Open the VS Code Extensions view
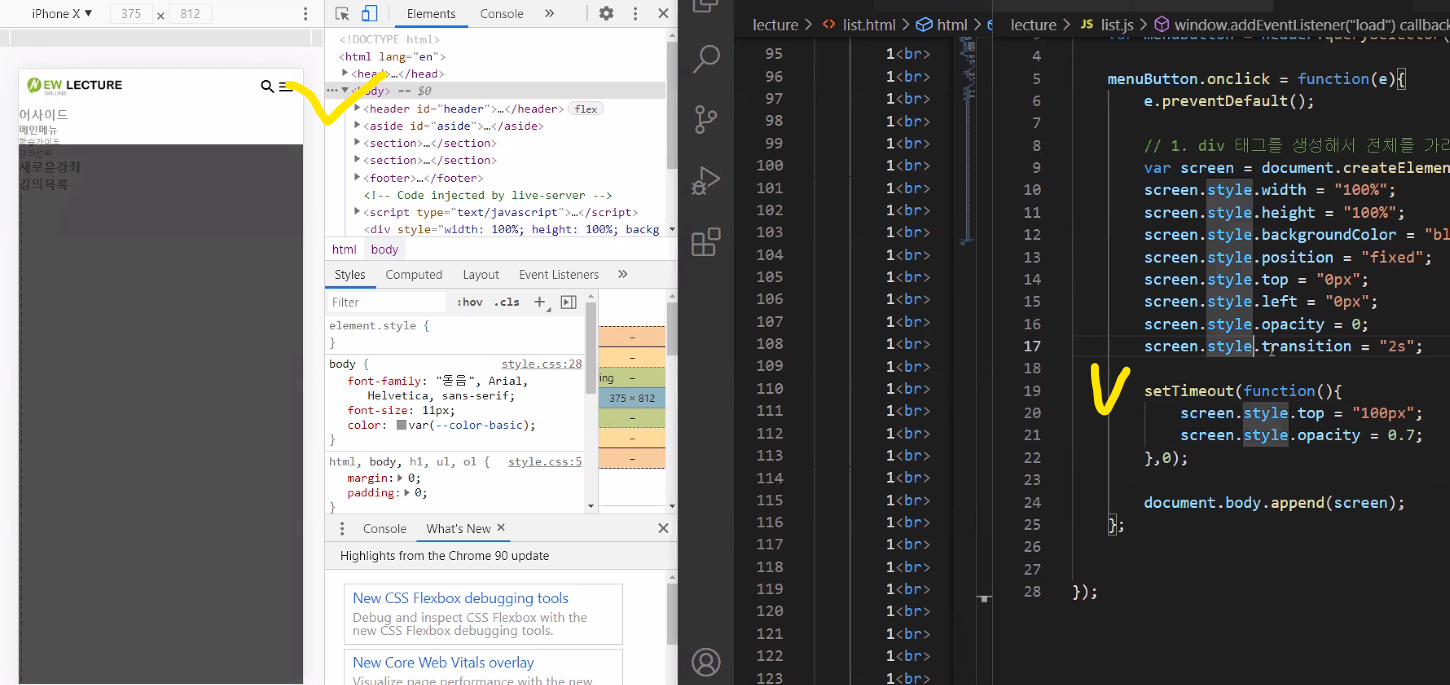Viewport: 1450px width, 685px height. 706,242
